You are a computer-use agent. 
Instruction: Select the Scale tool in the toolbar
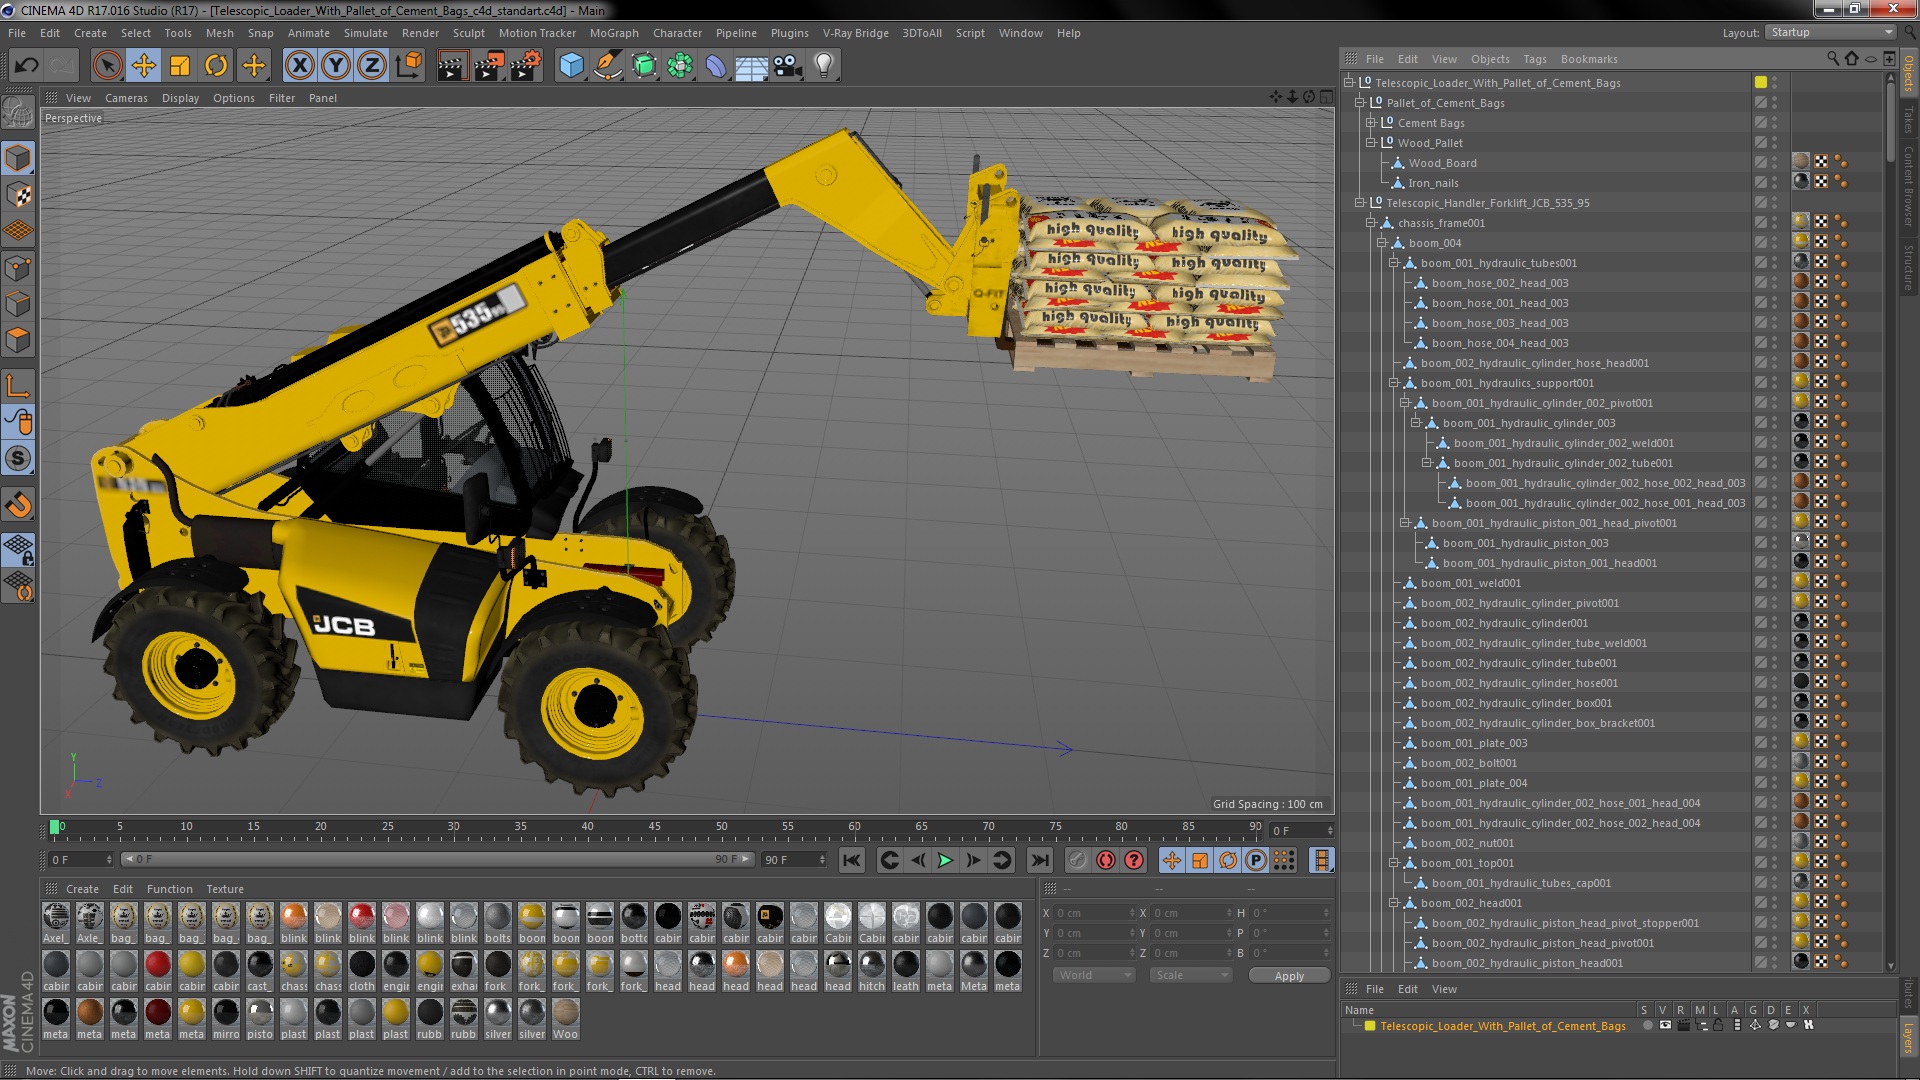[180, 66]
